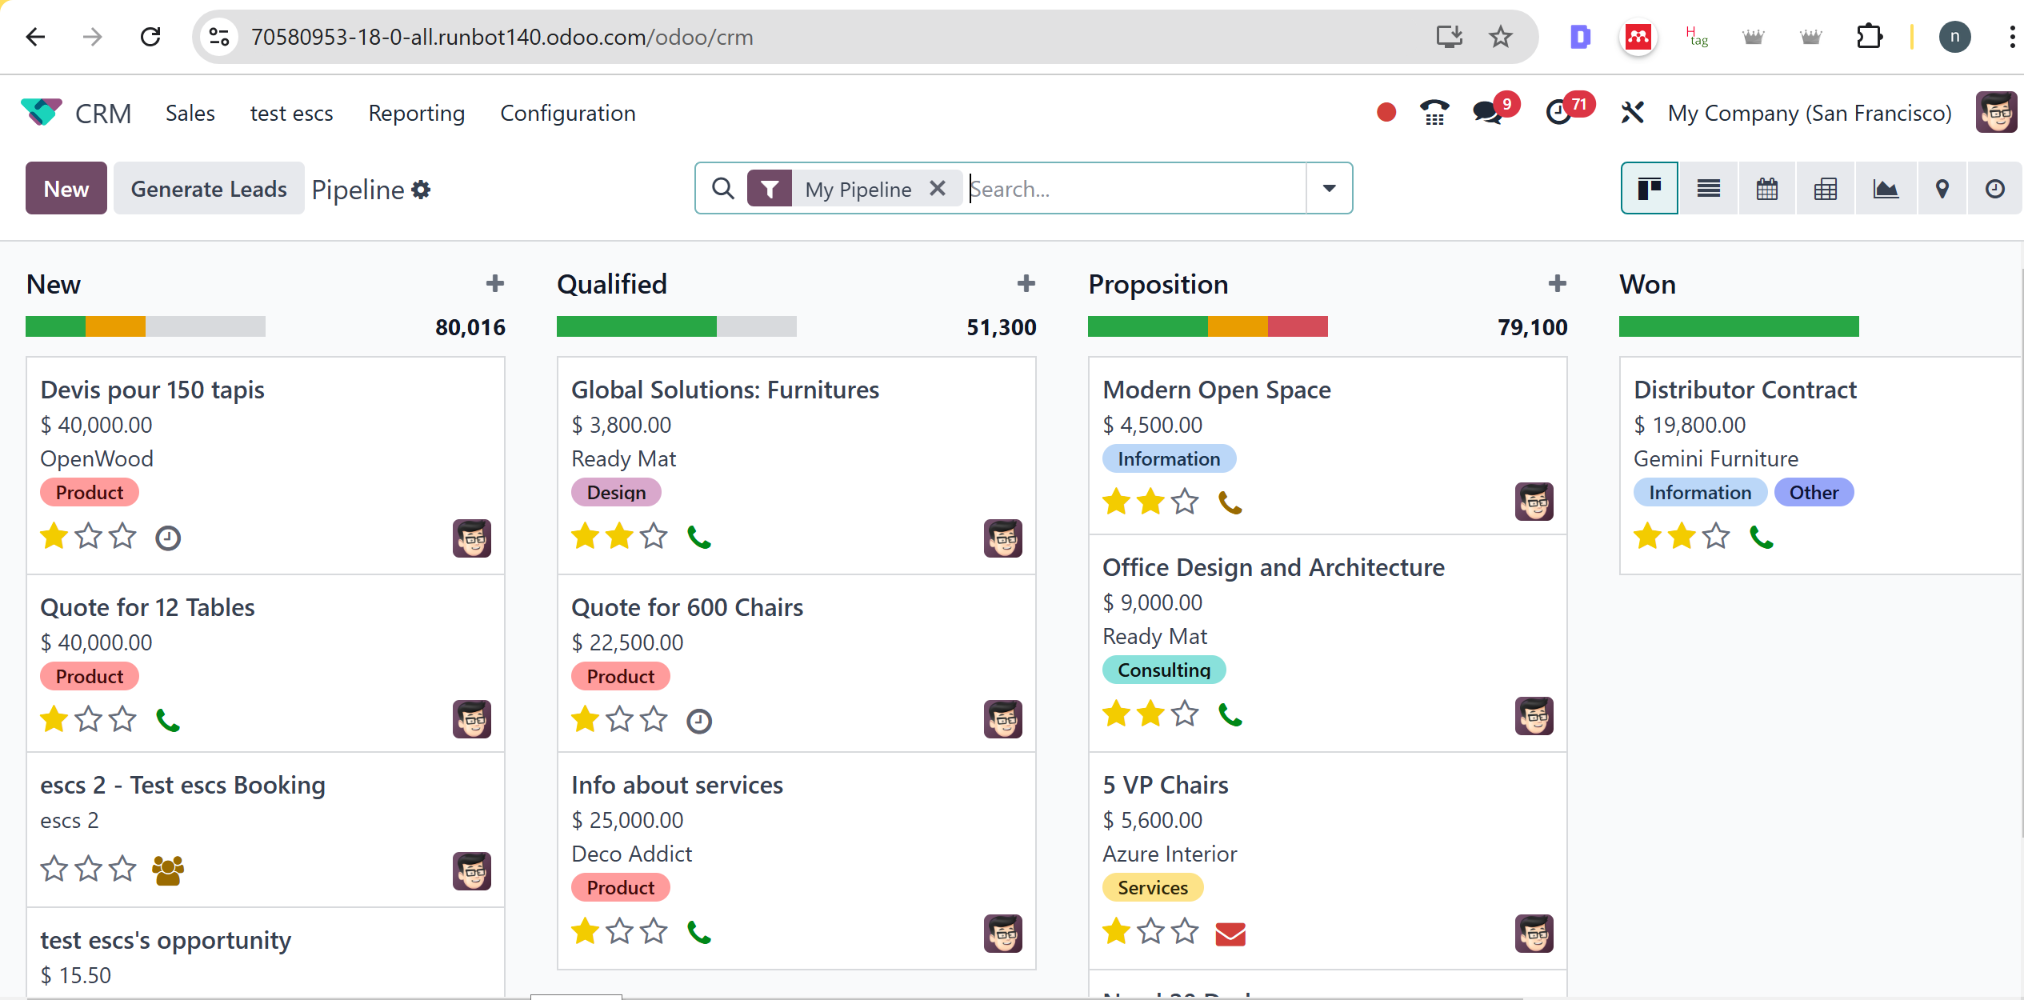Switch to Pivot view
The image size is (2024, 1000).
pos(1825,188)
